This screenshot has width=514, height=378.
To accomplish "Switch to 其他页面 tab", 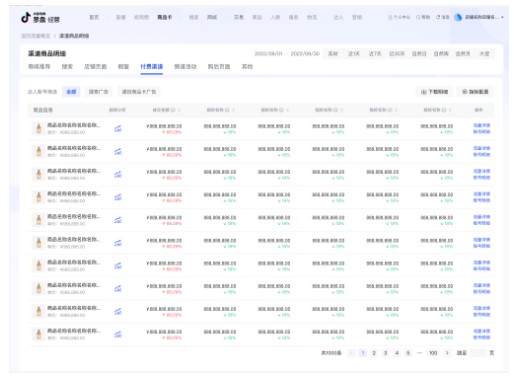I will point(219,67).
